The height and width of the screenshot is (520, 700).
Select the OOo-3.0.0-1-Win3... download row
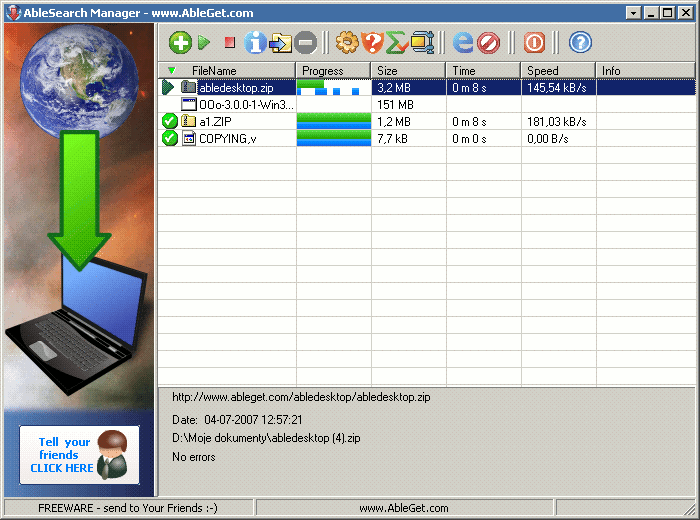click(x=427, y=104)
